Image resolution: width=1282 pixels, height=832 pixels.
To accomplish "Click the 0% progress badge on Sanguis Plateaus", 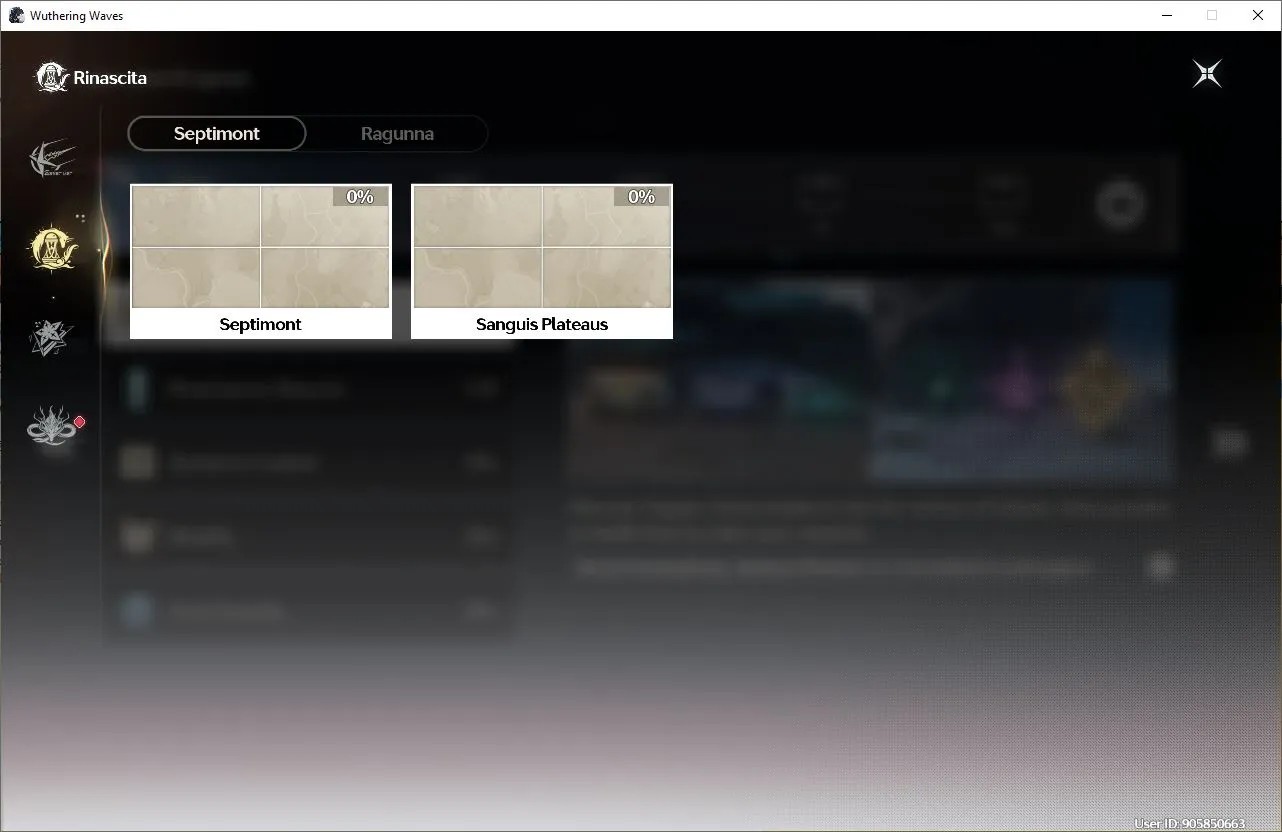I will tap(641, 197).
